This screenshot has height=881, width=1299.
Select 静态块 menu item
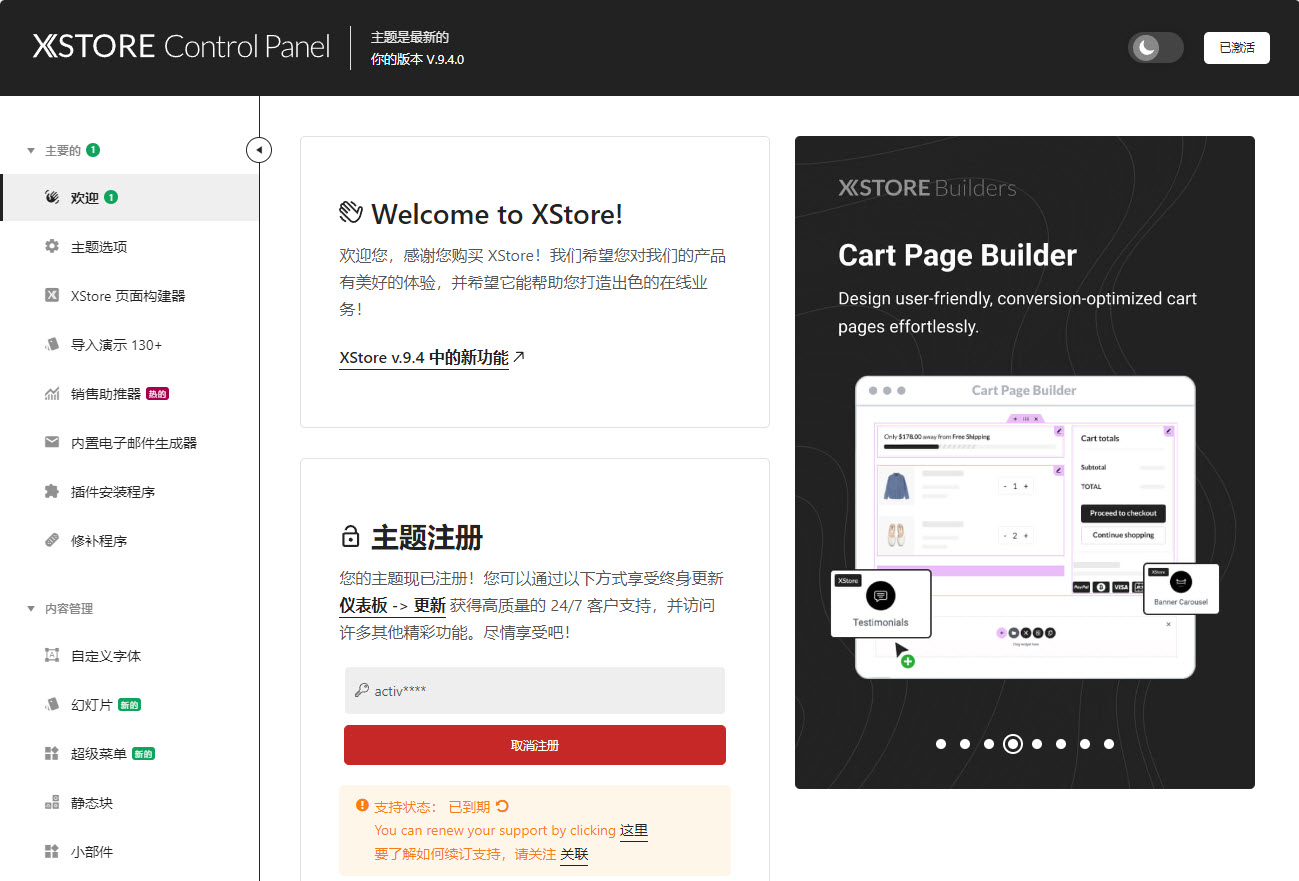[130, 802]
